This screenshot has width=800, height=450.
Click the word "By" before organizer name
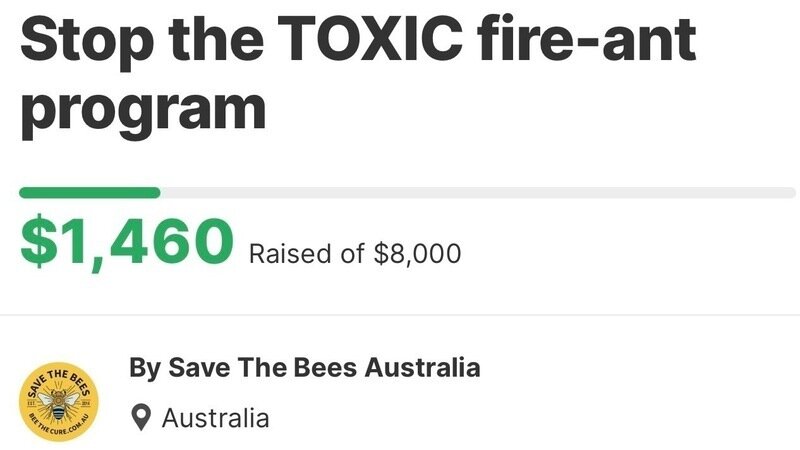[143, 368]
